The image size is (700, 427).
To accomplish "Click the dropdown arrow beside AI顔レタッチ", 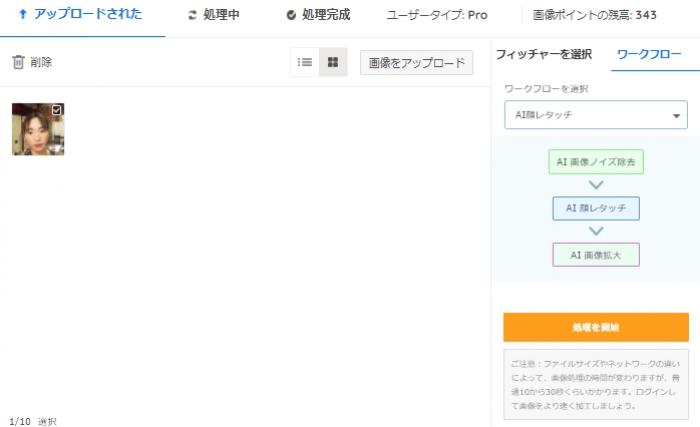I will pos(676,116).
